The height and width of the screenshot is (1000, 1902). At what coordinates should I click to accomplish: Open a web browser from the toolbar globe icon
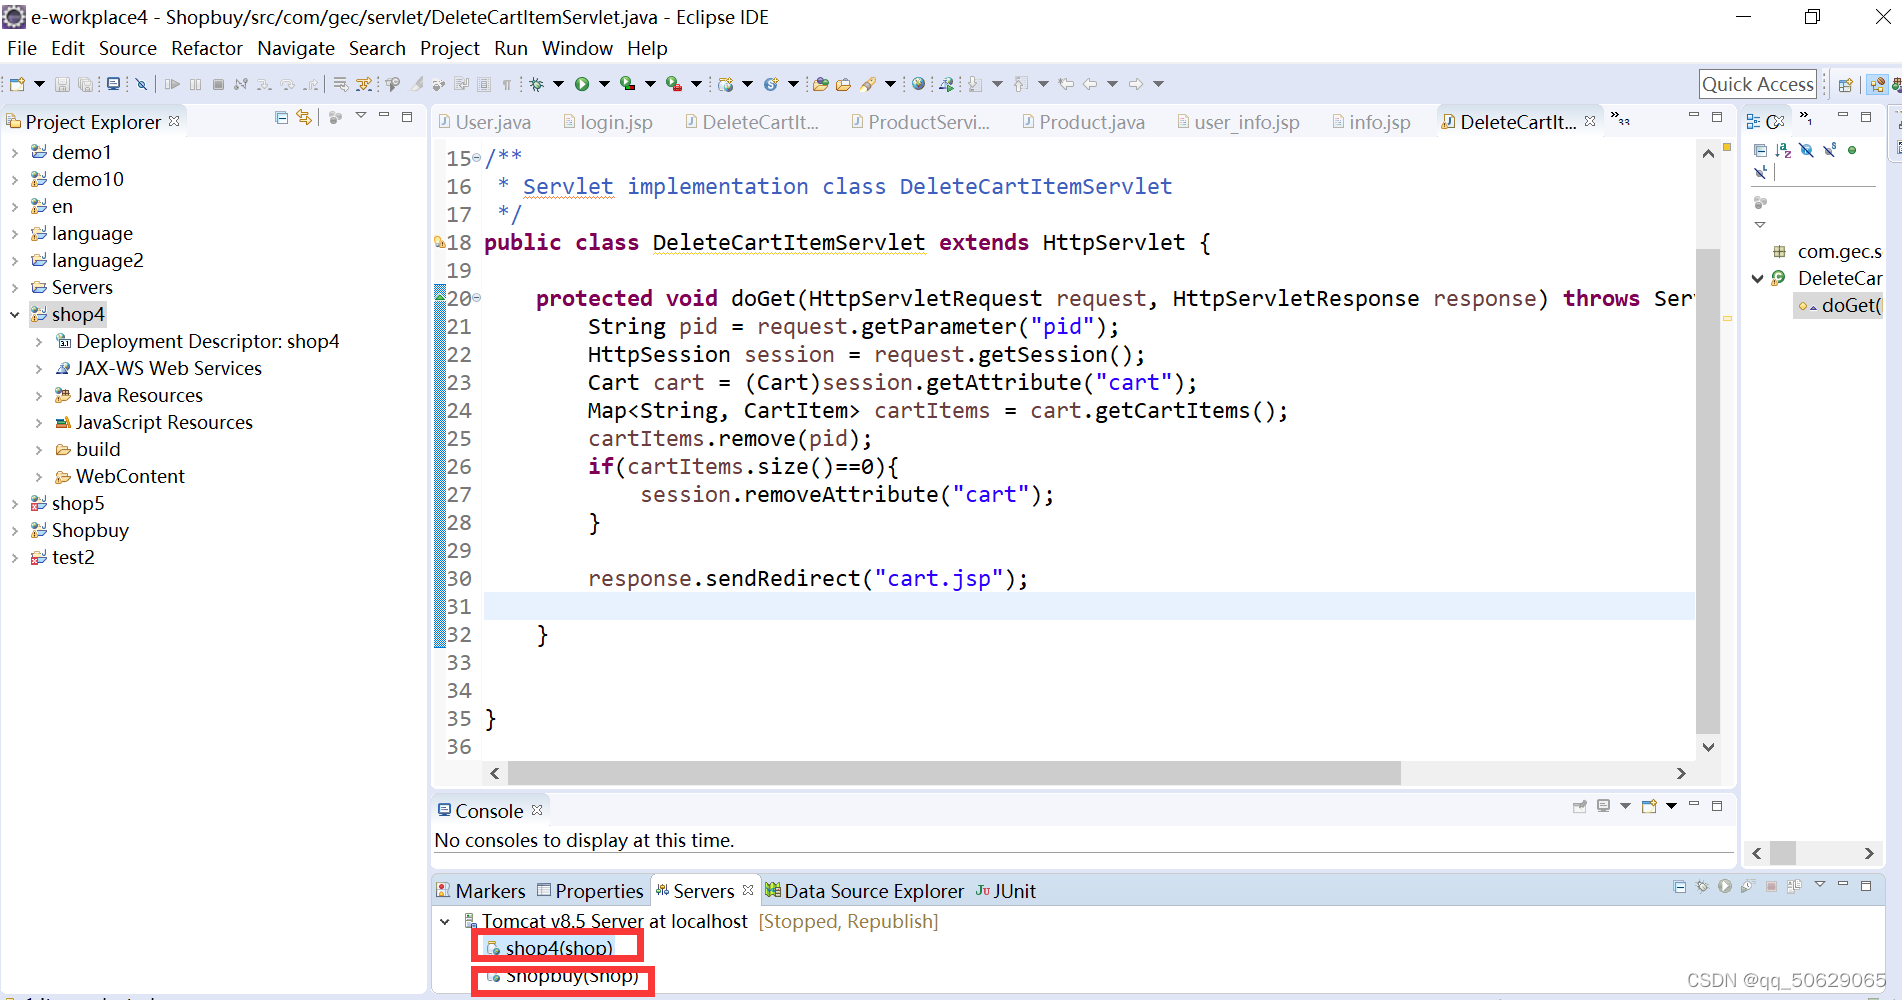point(917,84)
